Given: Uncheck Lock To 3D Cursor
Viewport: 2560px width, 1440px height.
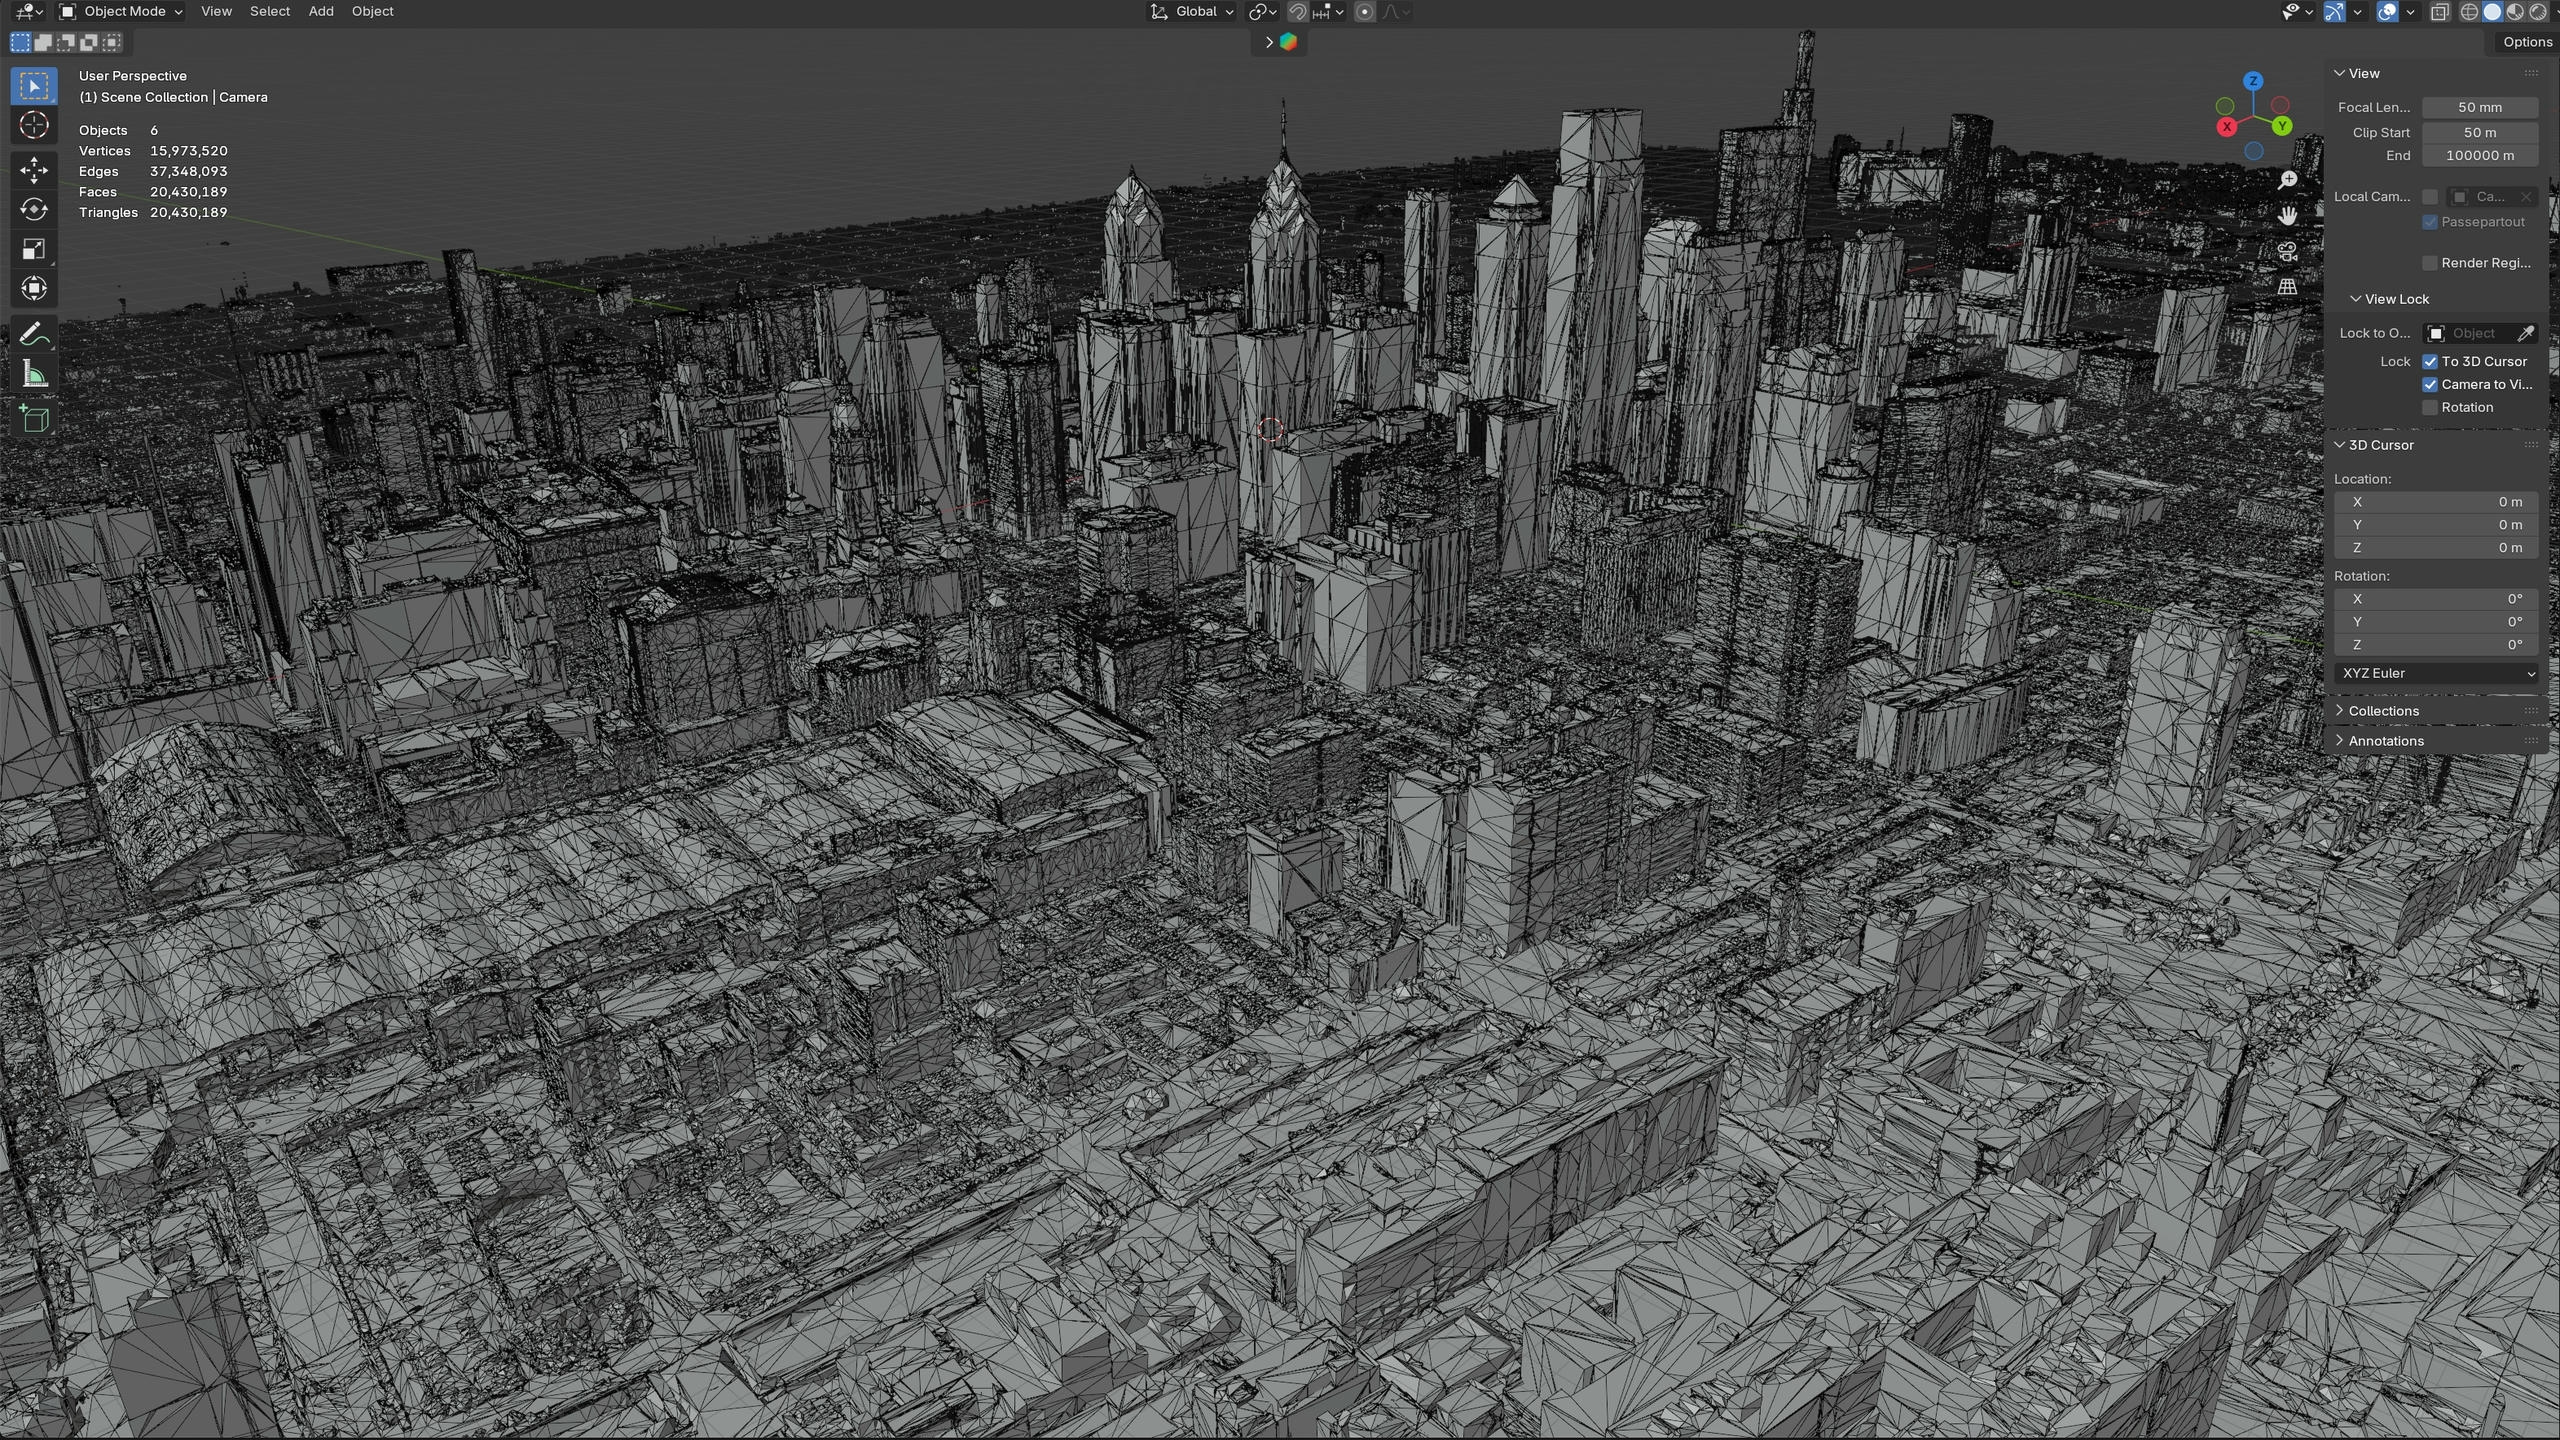Looking at the screenshot, I should click(2430, 361).
